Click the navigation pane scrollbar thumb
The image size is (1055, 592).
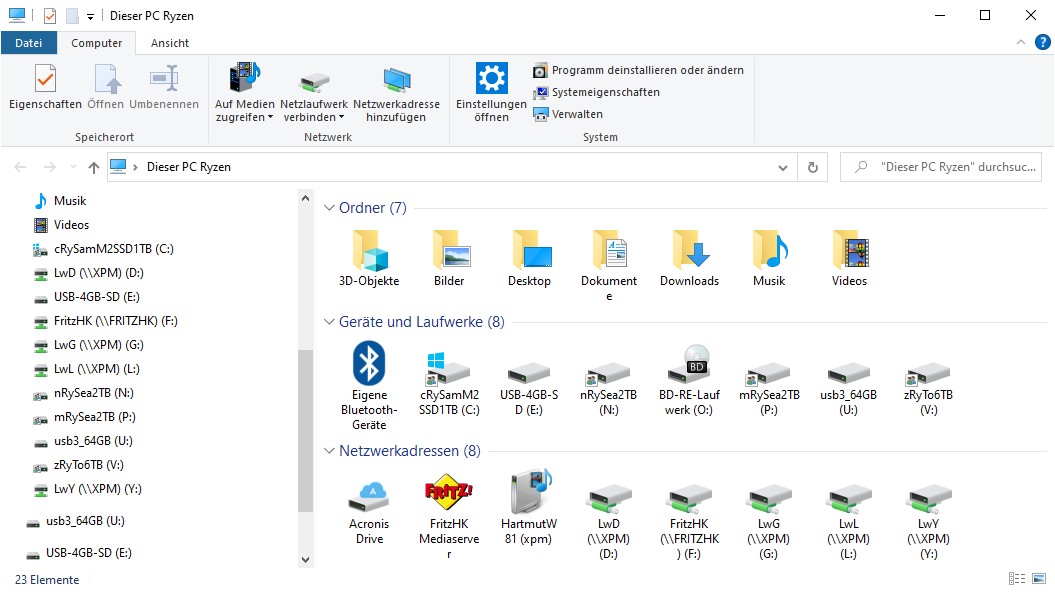[x=305, y=431]
